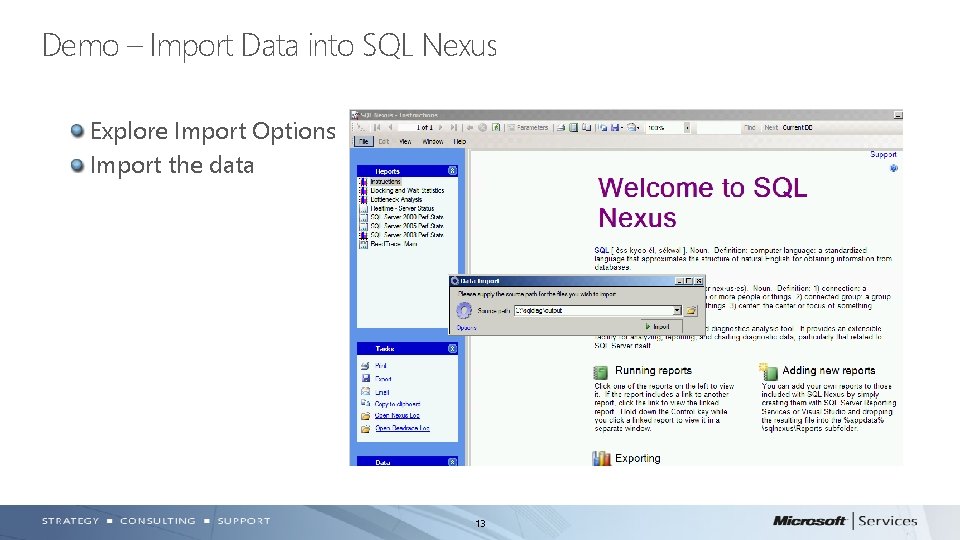Open SQL Server 2008 Perf Stats report
The width and height of the screenshot is (960, 540).
(x=407, y=234)
